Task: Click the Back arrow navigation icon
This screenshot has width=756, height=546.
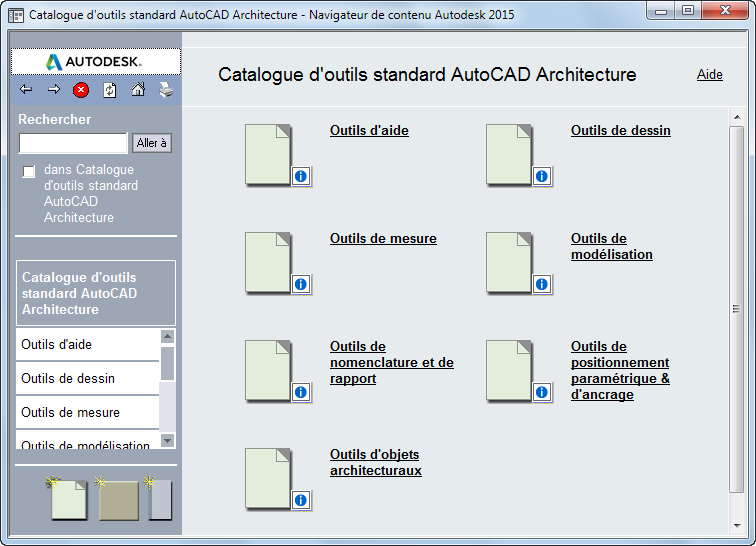Action: coord(26,89)
